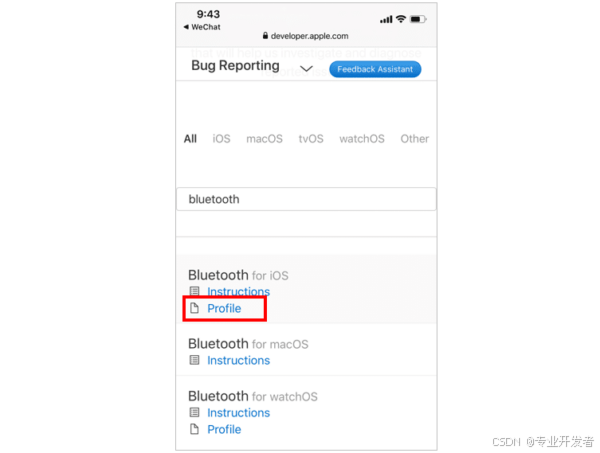Switch to the macOS filter tab
This screenshot has width=600, height=453.
point(264,139)
